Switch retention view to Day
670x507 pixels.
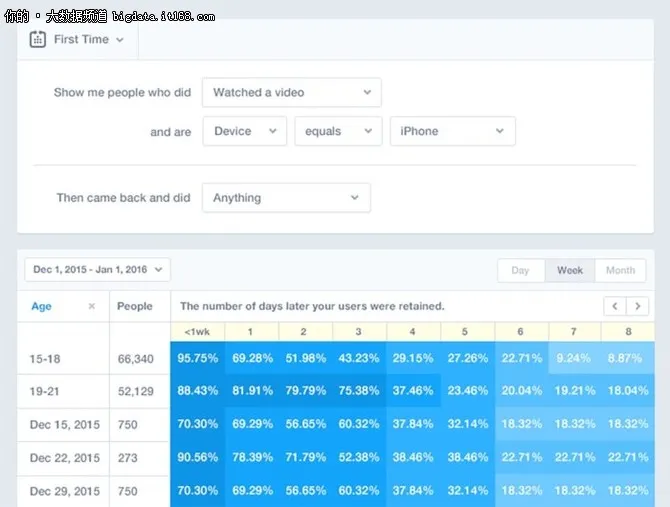tap(521, 270)
